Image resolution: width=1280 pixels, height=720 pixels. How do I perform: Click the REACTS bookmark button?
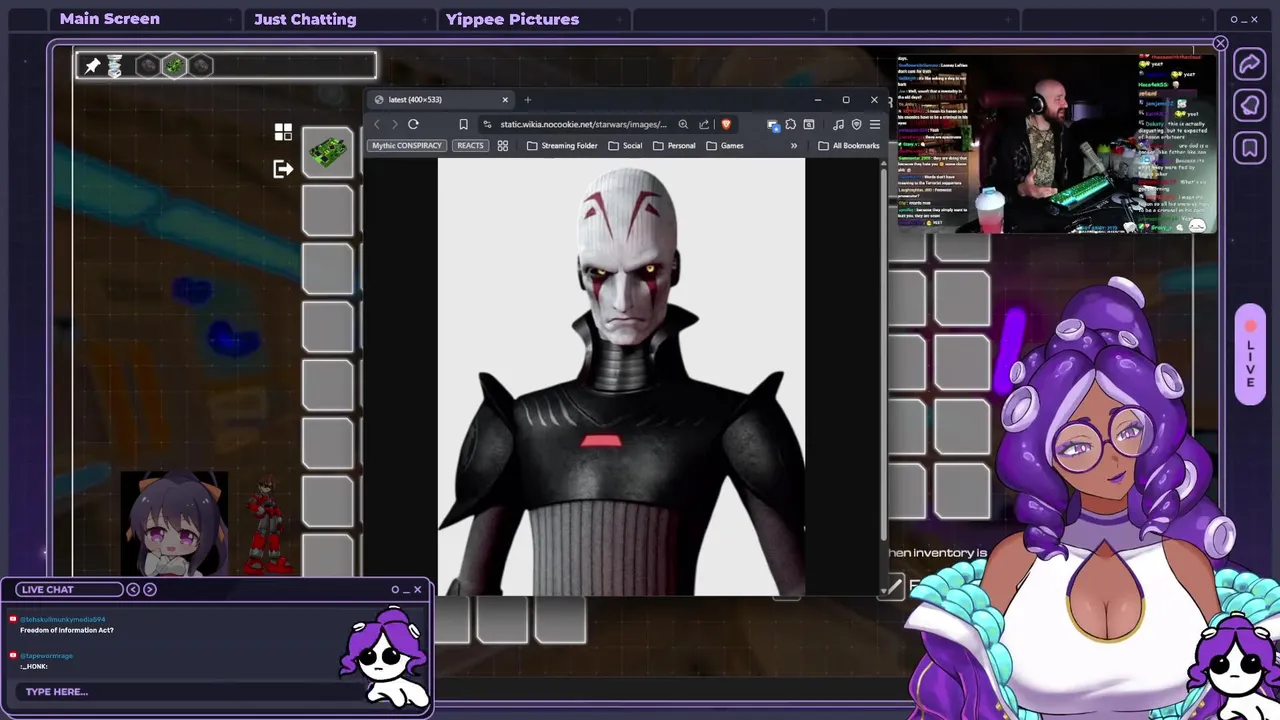470,146
